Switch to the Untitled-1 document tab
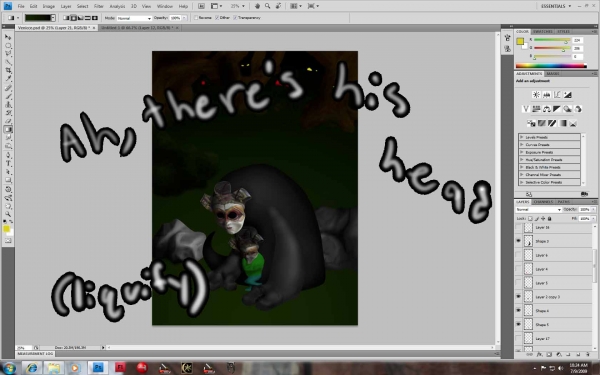This screenshot has width=600, height=375. [x=140, y=28]
